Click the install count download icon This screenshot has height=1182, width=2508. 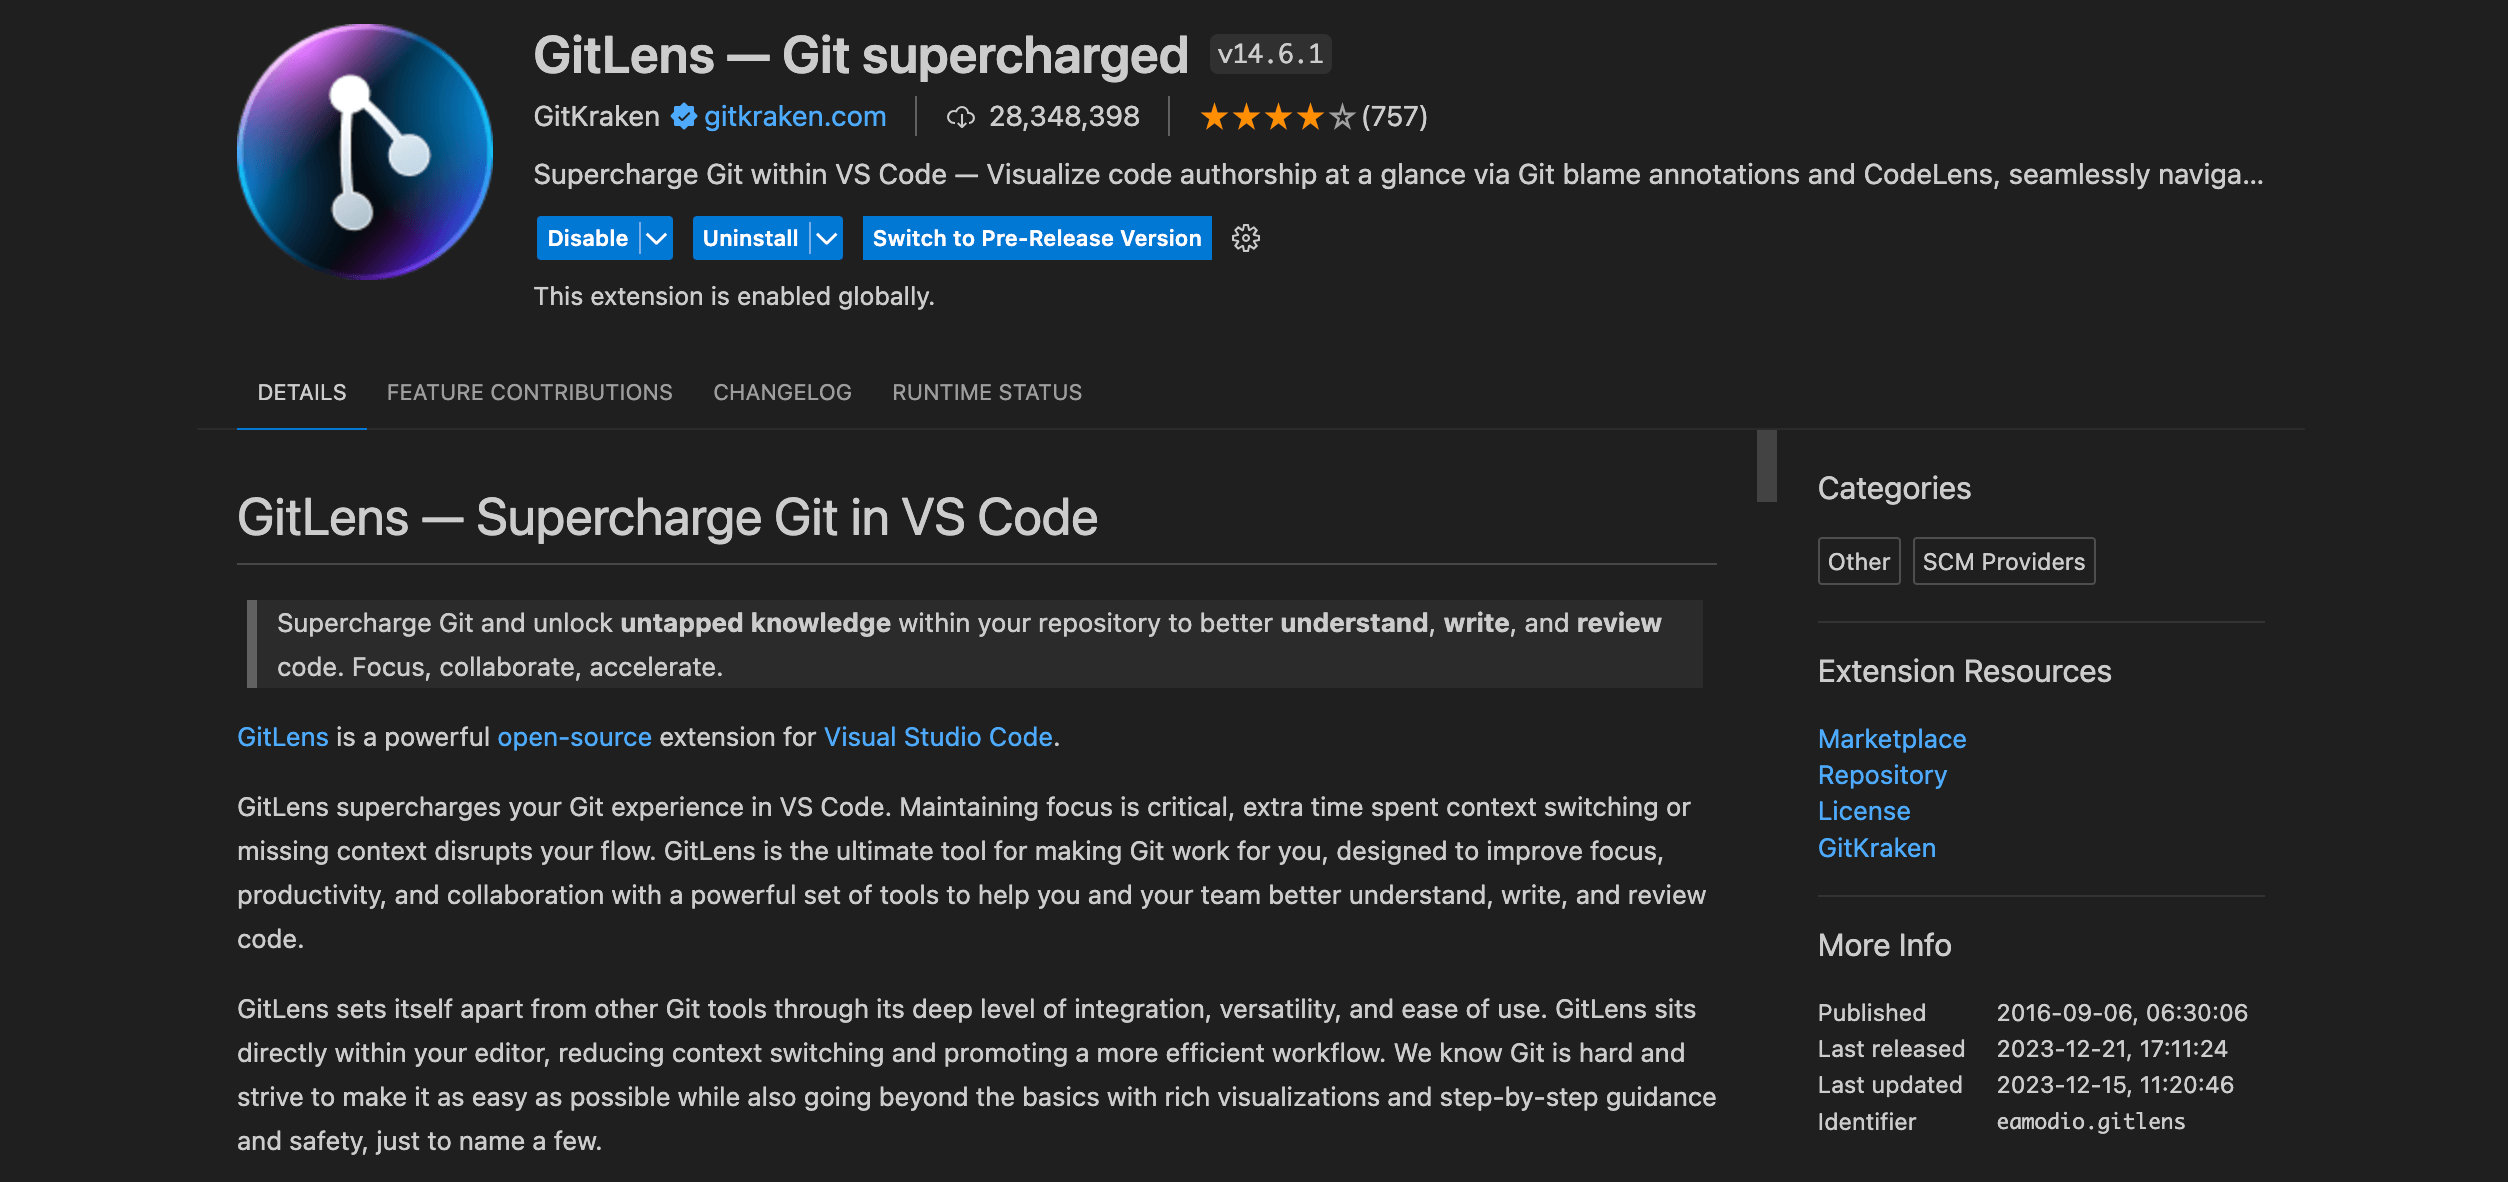(960, 117)
